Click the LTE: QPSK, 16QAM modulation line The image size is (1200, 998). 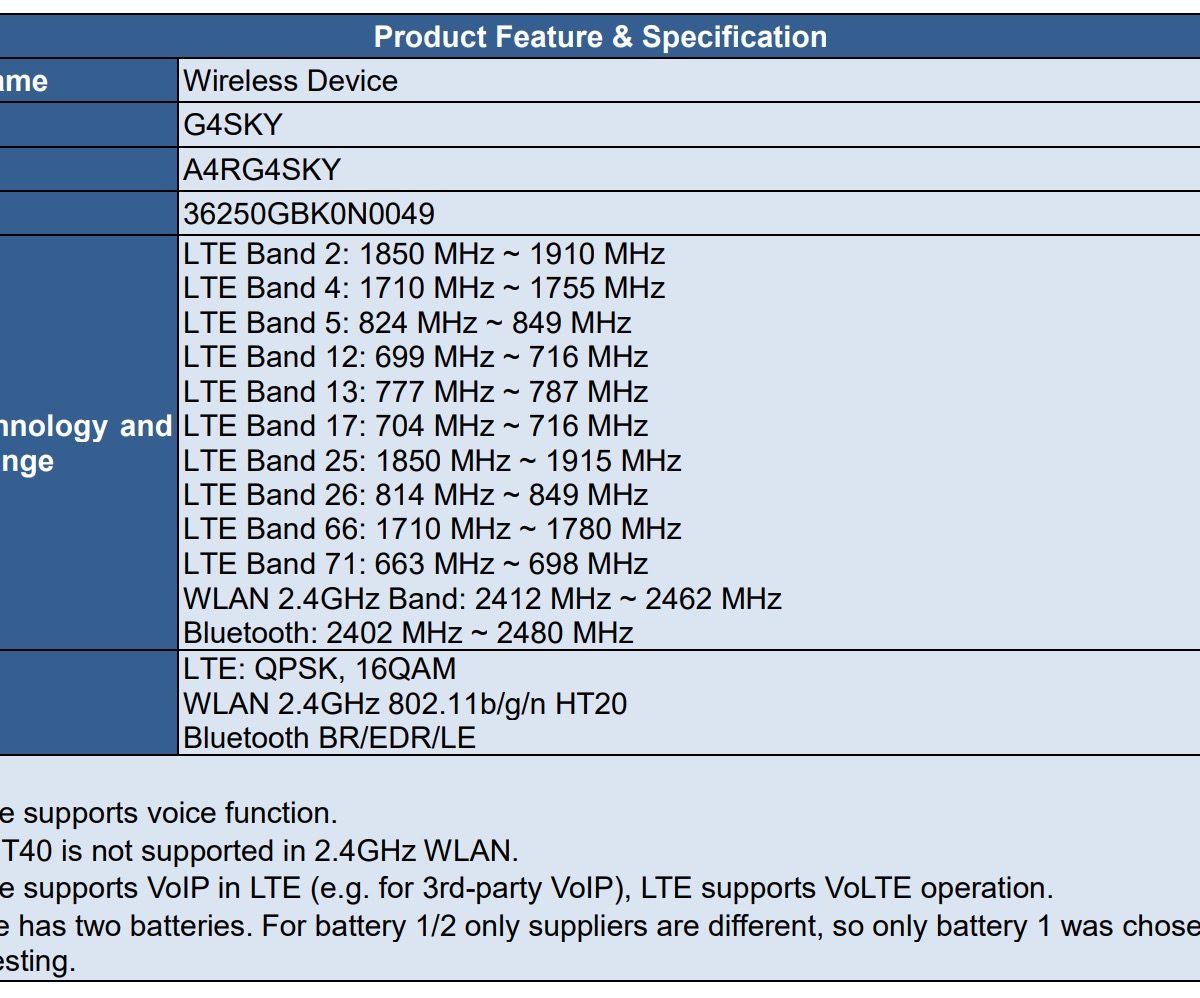tap(320, 669)
